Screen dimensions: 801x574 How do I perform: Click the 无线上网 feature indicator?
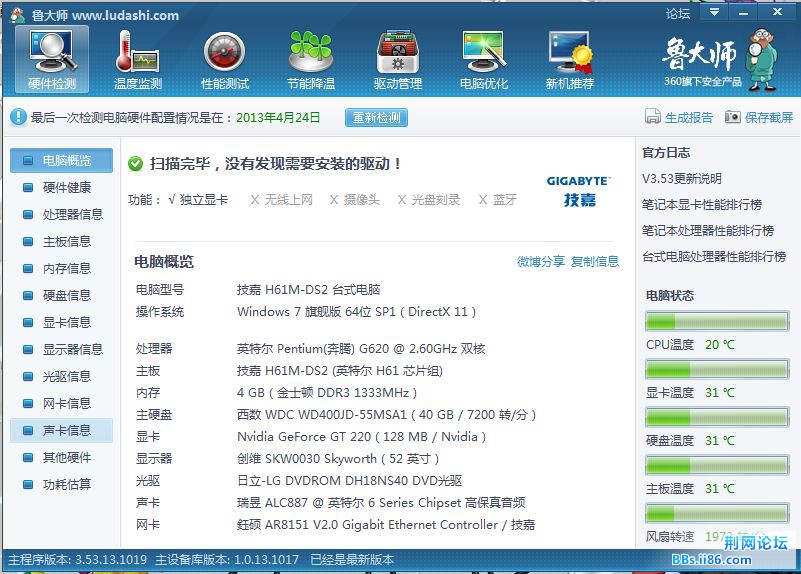(x=281, y=200)
